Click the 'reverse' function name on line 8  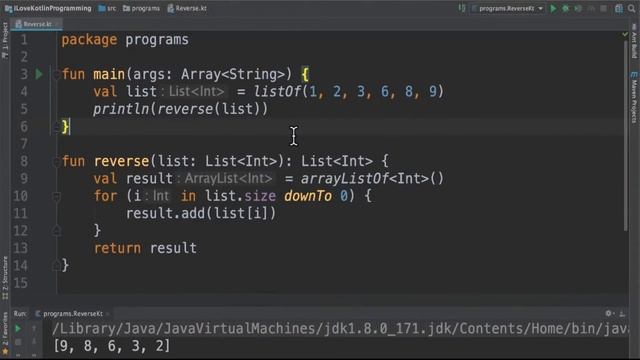pos(122,161)
